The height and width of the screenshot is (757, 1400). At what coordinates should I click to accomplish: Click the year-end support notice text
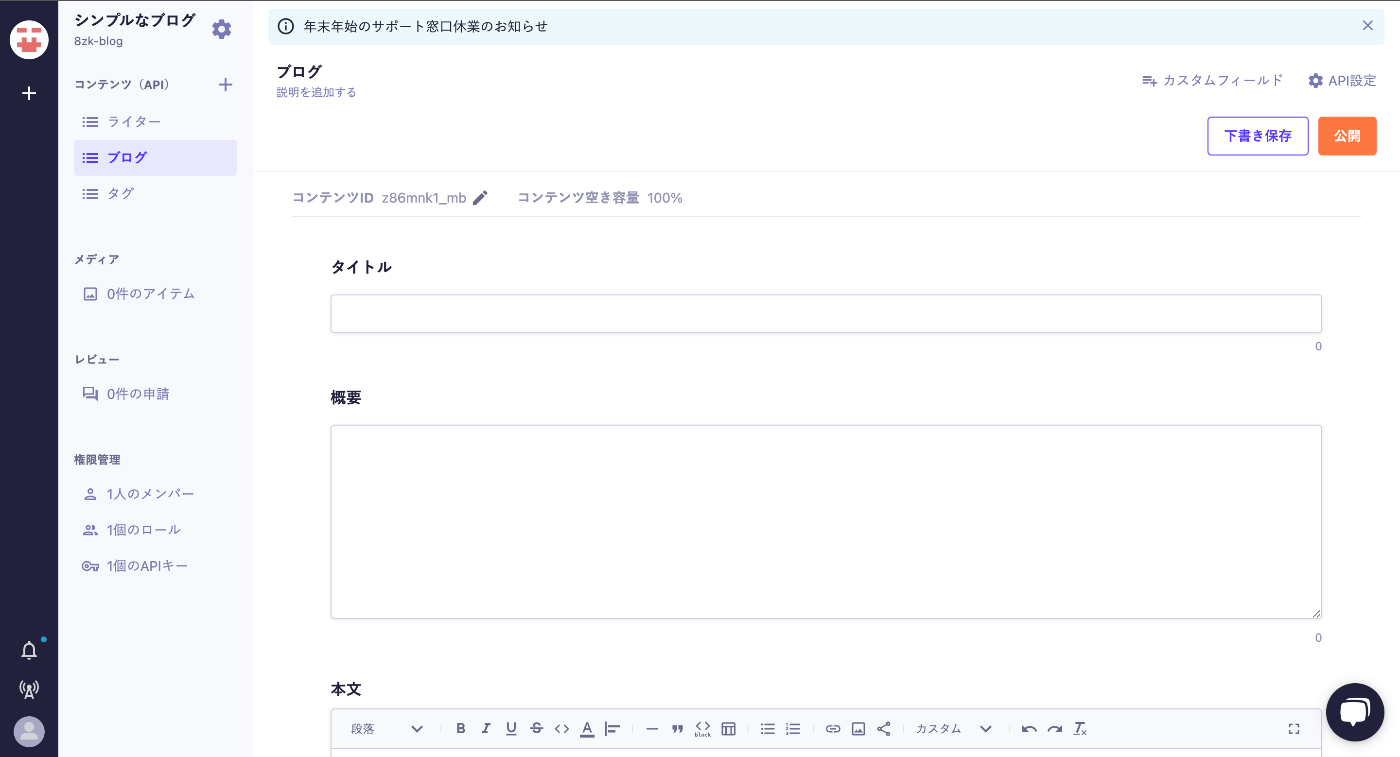426,26
